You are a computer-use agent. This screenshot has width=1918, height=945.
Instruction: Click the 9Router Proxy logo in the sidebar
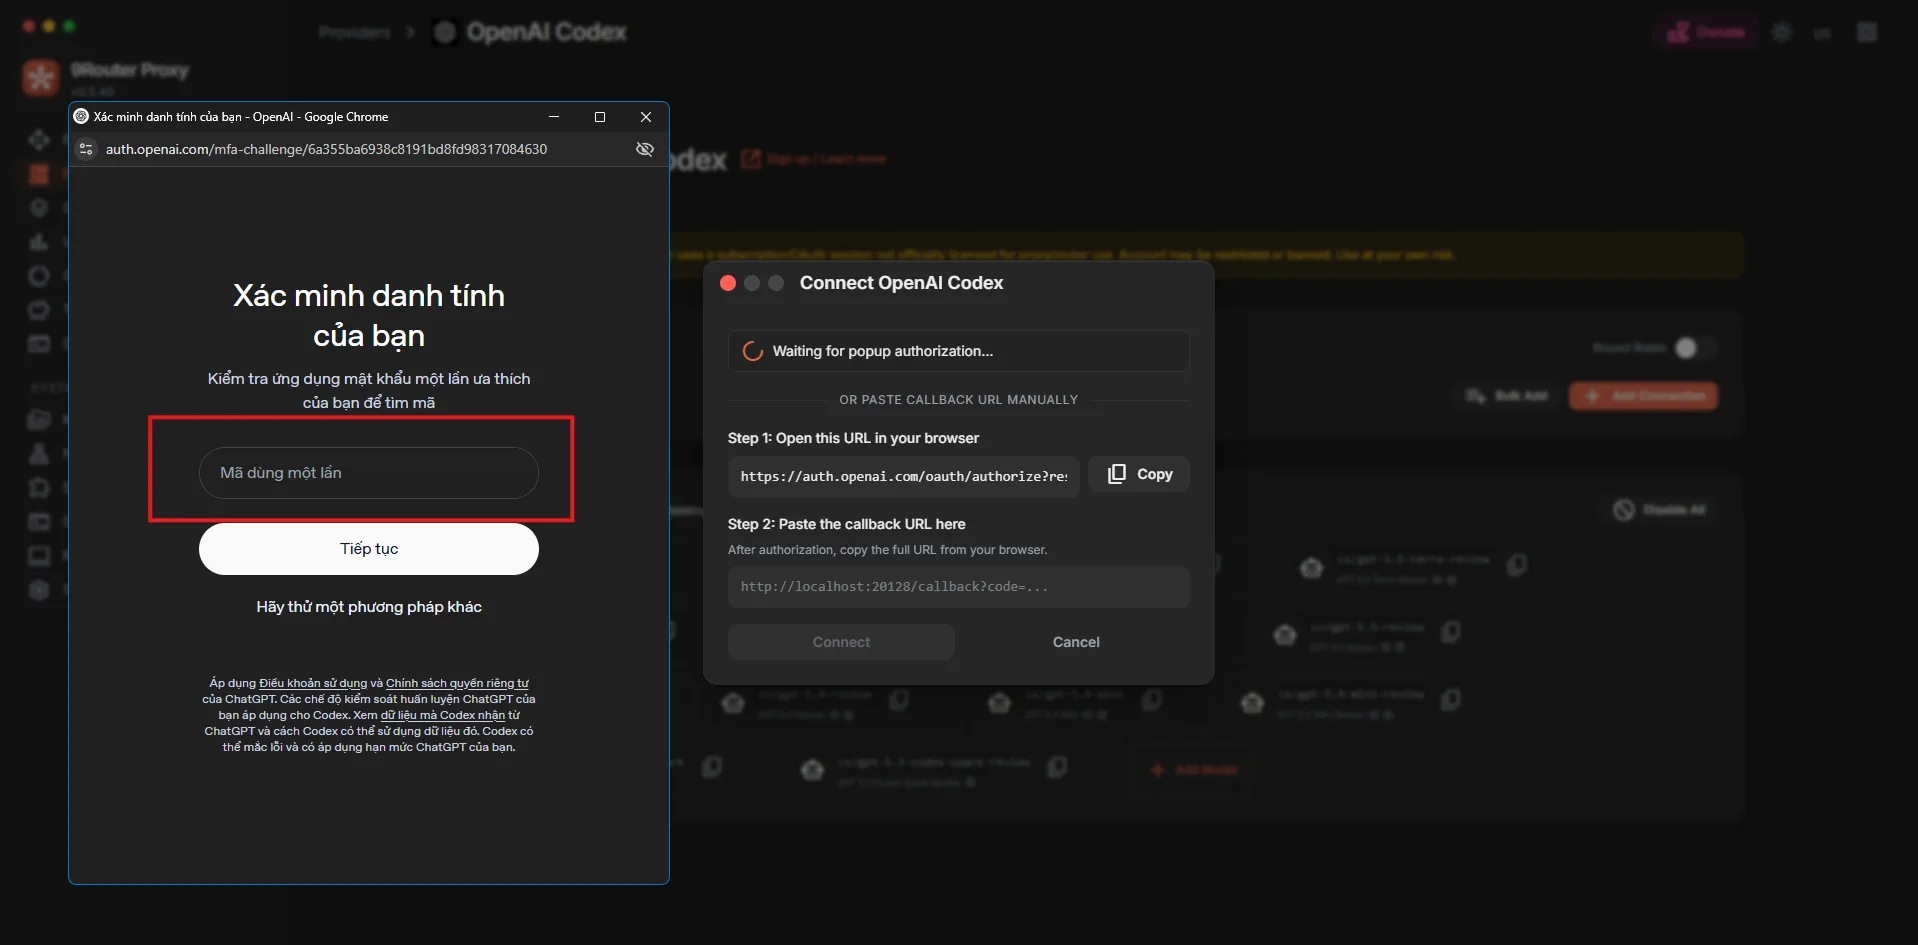coord(41,77)
